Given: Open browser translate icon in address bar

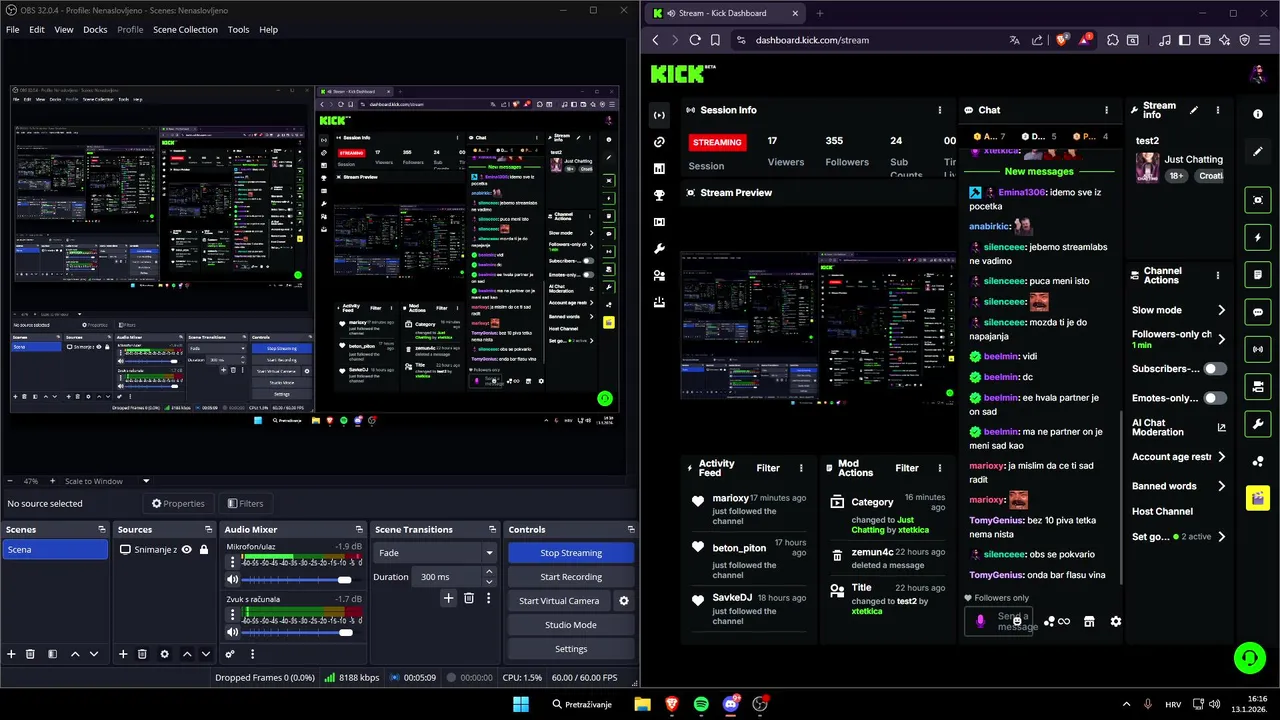Looking at the screenshot, I should coord(1014,40).
